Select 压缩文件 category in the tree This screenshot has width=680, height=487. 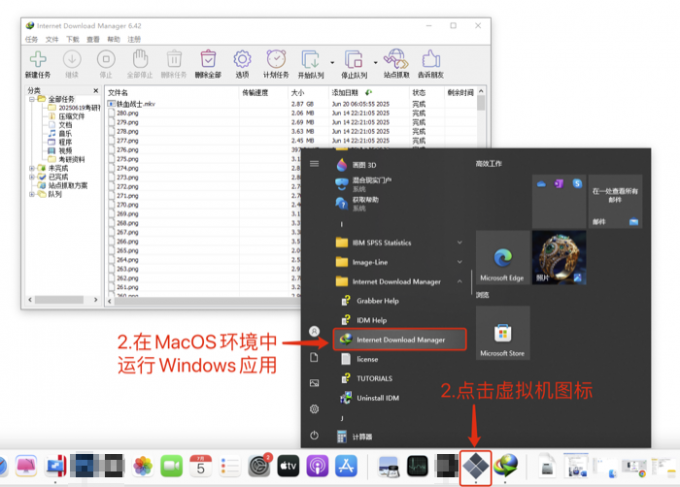click(72, 116)
